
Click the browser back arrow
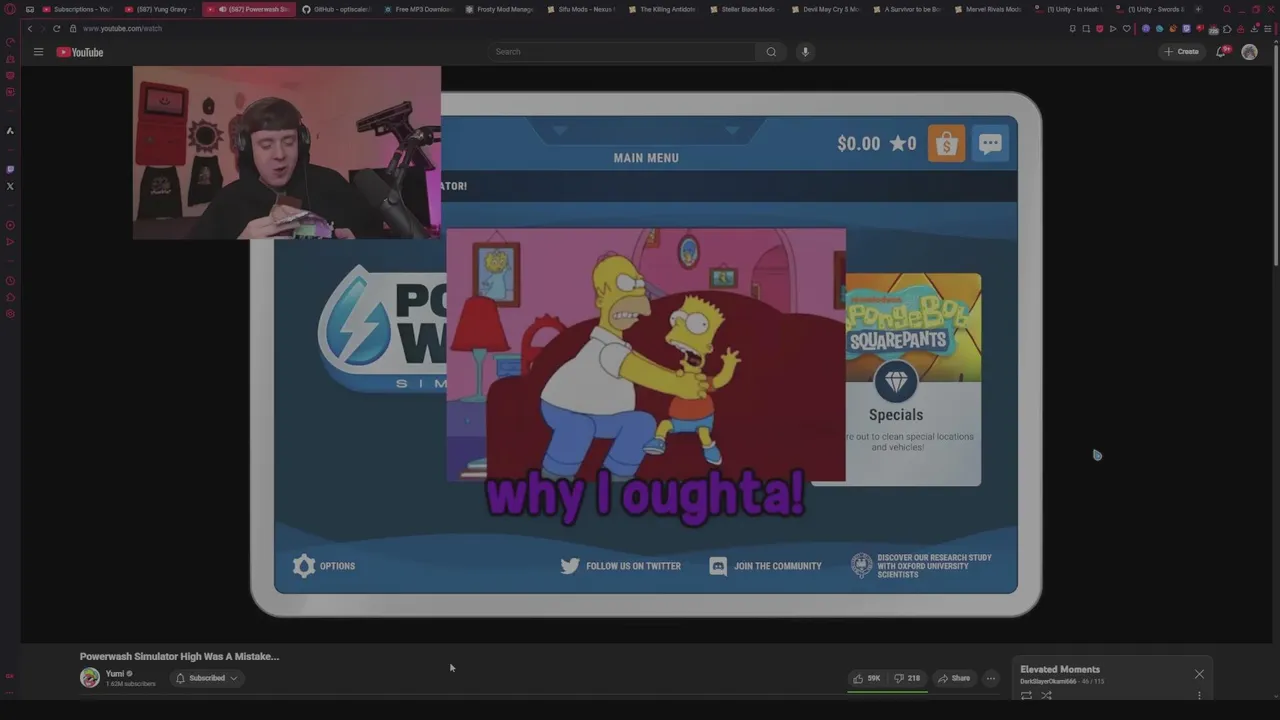point(29,29)
